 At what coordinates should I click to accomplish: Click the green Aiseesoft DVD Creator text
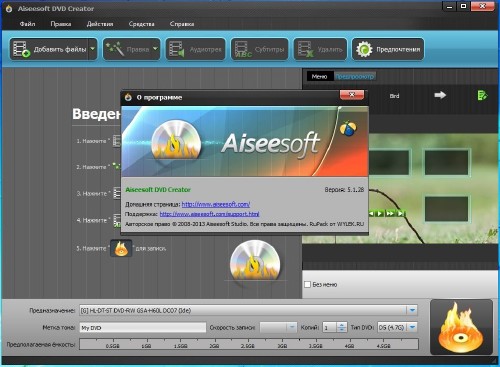[158, 190]
